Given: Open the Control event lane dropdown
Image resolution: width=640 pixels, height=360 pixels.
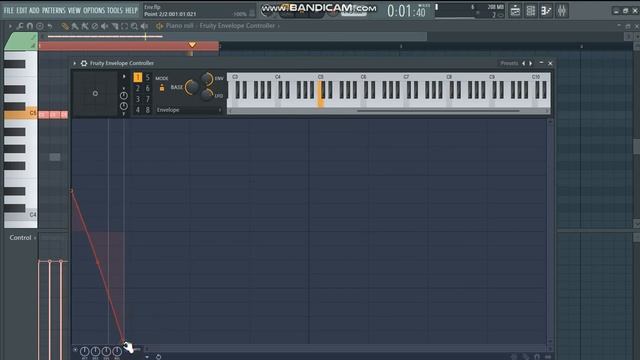Looking at the screenshot, I should coord(23,238).
